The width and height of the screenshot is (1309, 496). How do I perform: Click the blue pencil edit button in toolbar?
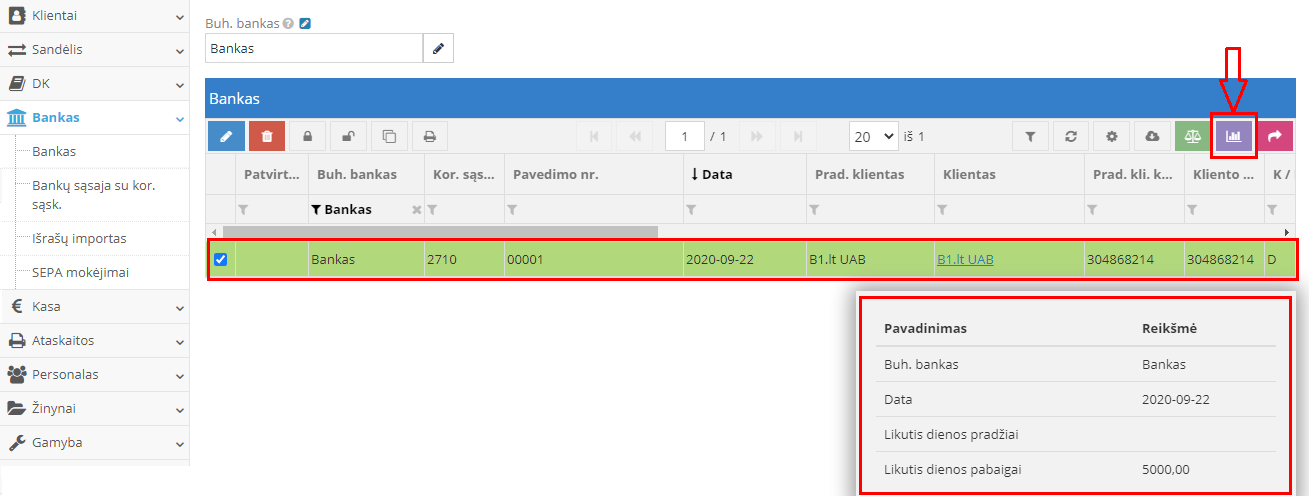click(x=226, y=136)
